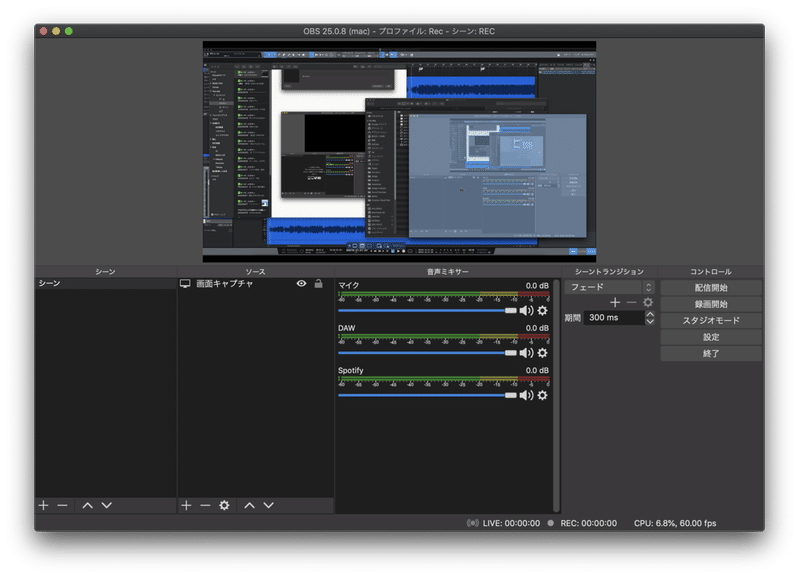Toggle lock on 画面キャプチャ source

pos(318,283)
